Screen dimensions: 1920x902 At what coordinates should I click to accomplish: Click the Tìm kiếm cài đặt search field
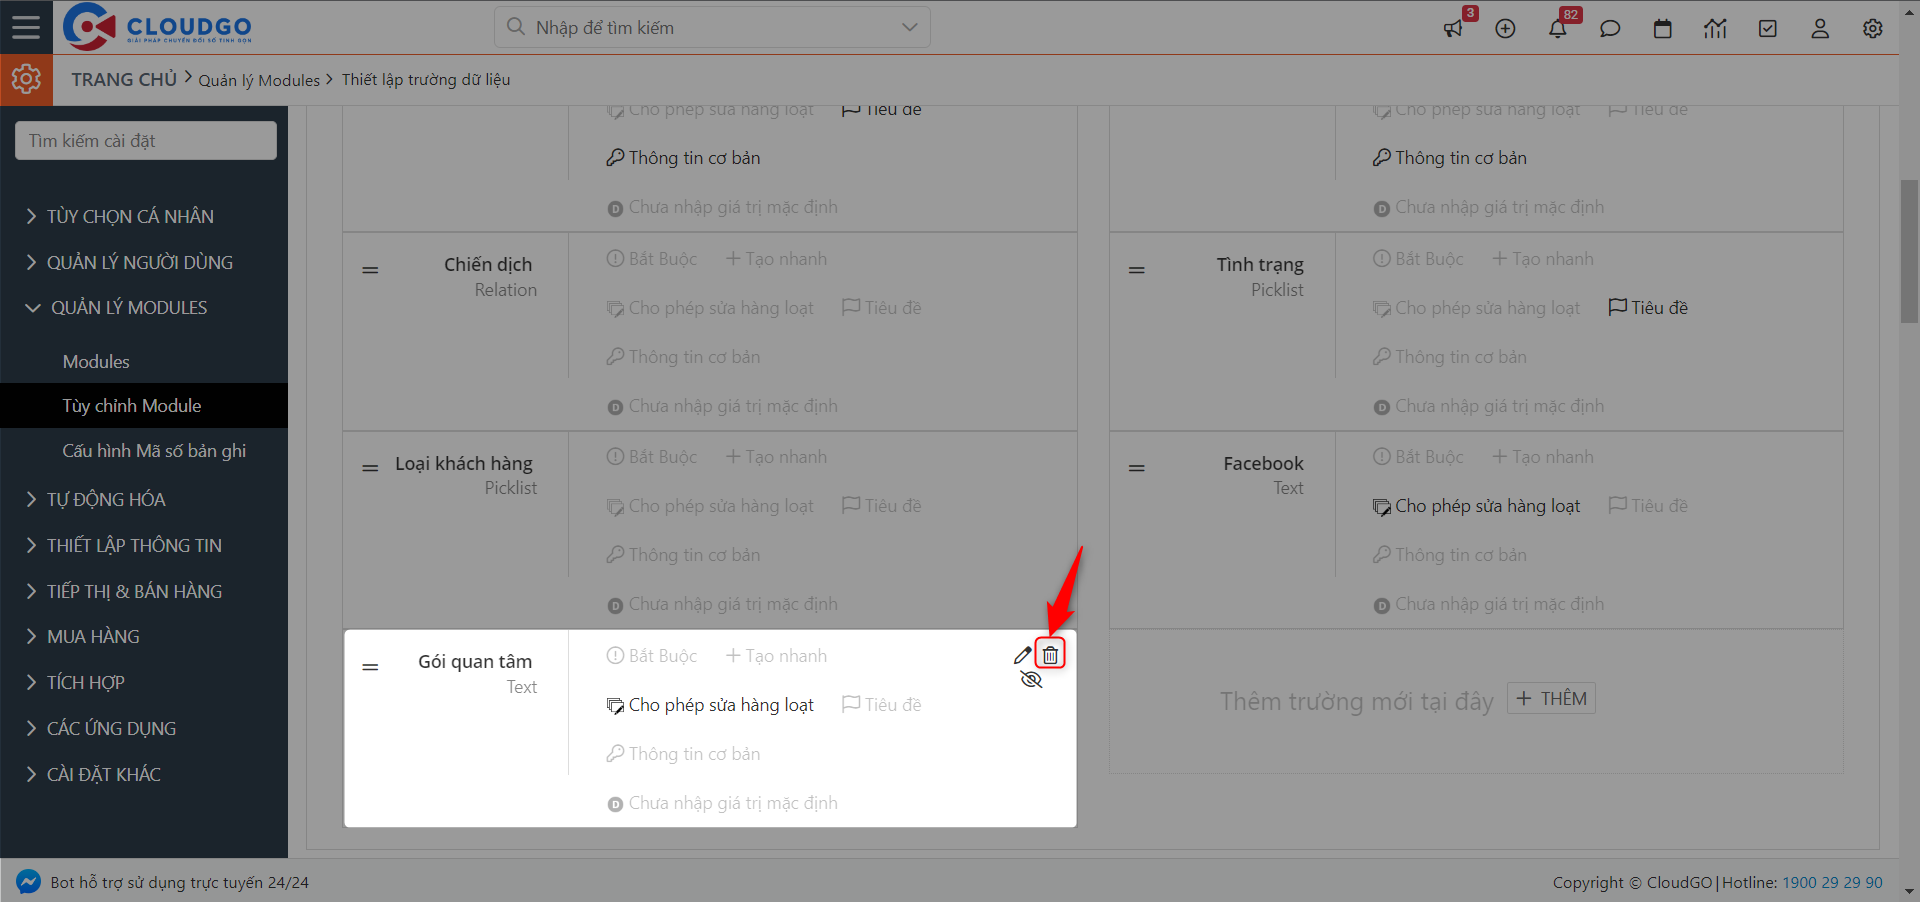tap(146, 141)
